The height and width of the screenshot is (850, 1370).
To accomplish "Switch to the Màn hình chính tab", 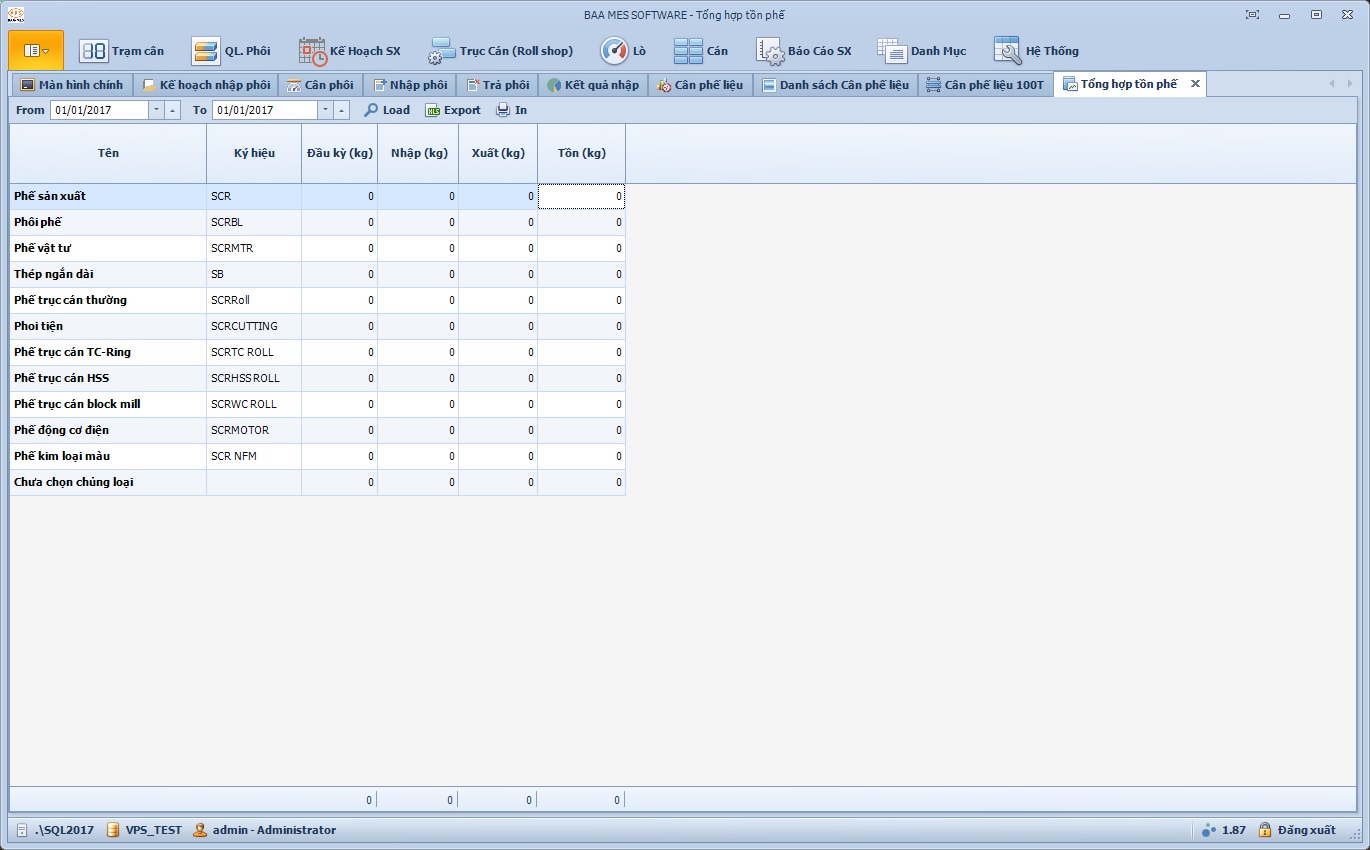I will point(71,85).
